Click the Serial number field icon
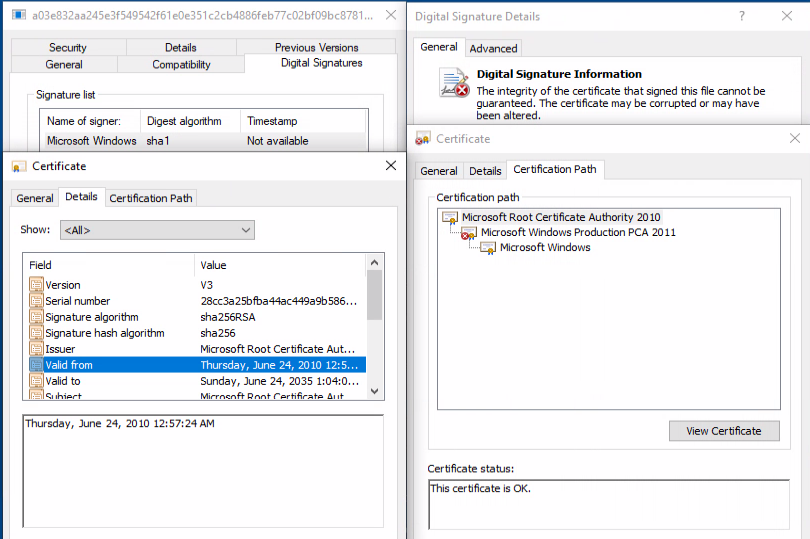The image size is (810, 539). point(36,300)
